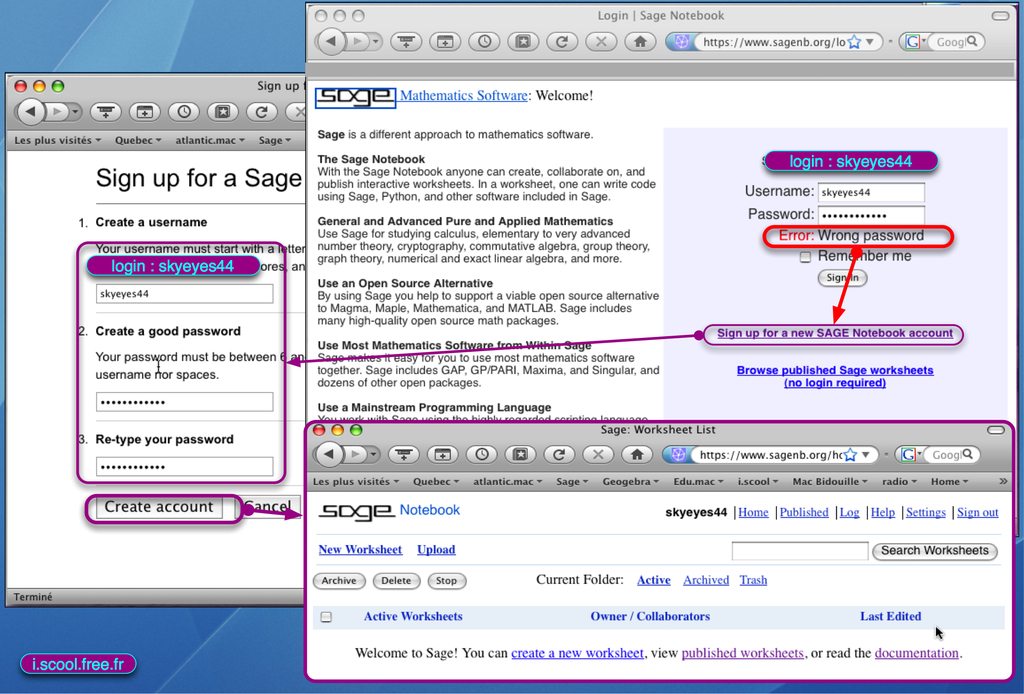This screenshot has width=1024, height=694.
Task: Click reload icon in Login Sage Notebook window
Action: coord(562,42)
